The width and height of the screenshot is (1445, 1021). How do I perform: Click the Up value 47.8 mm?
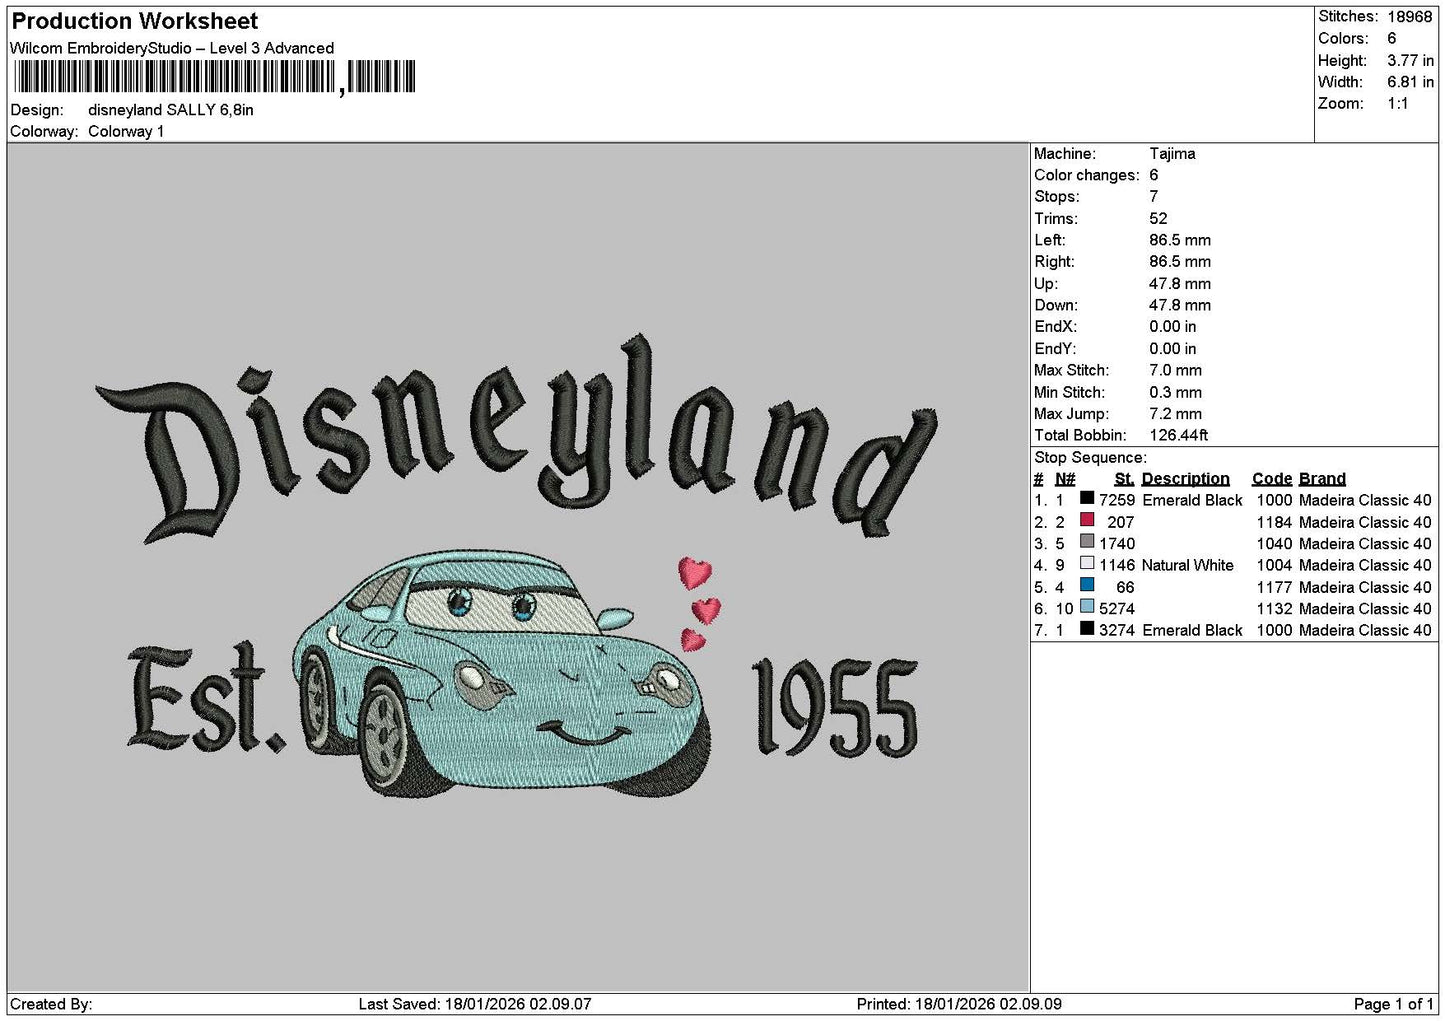(1180, 284)
